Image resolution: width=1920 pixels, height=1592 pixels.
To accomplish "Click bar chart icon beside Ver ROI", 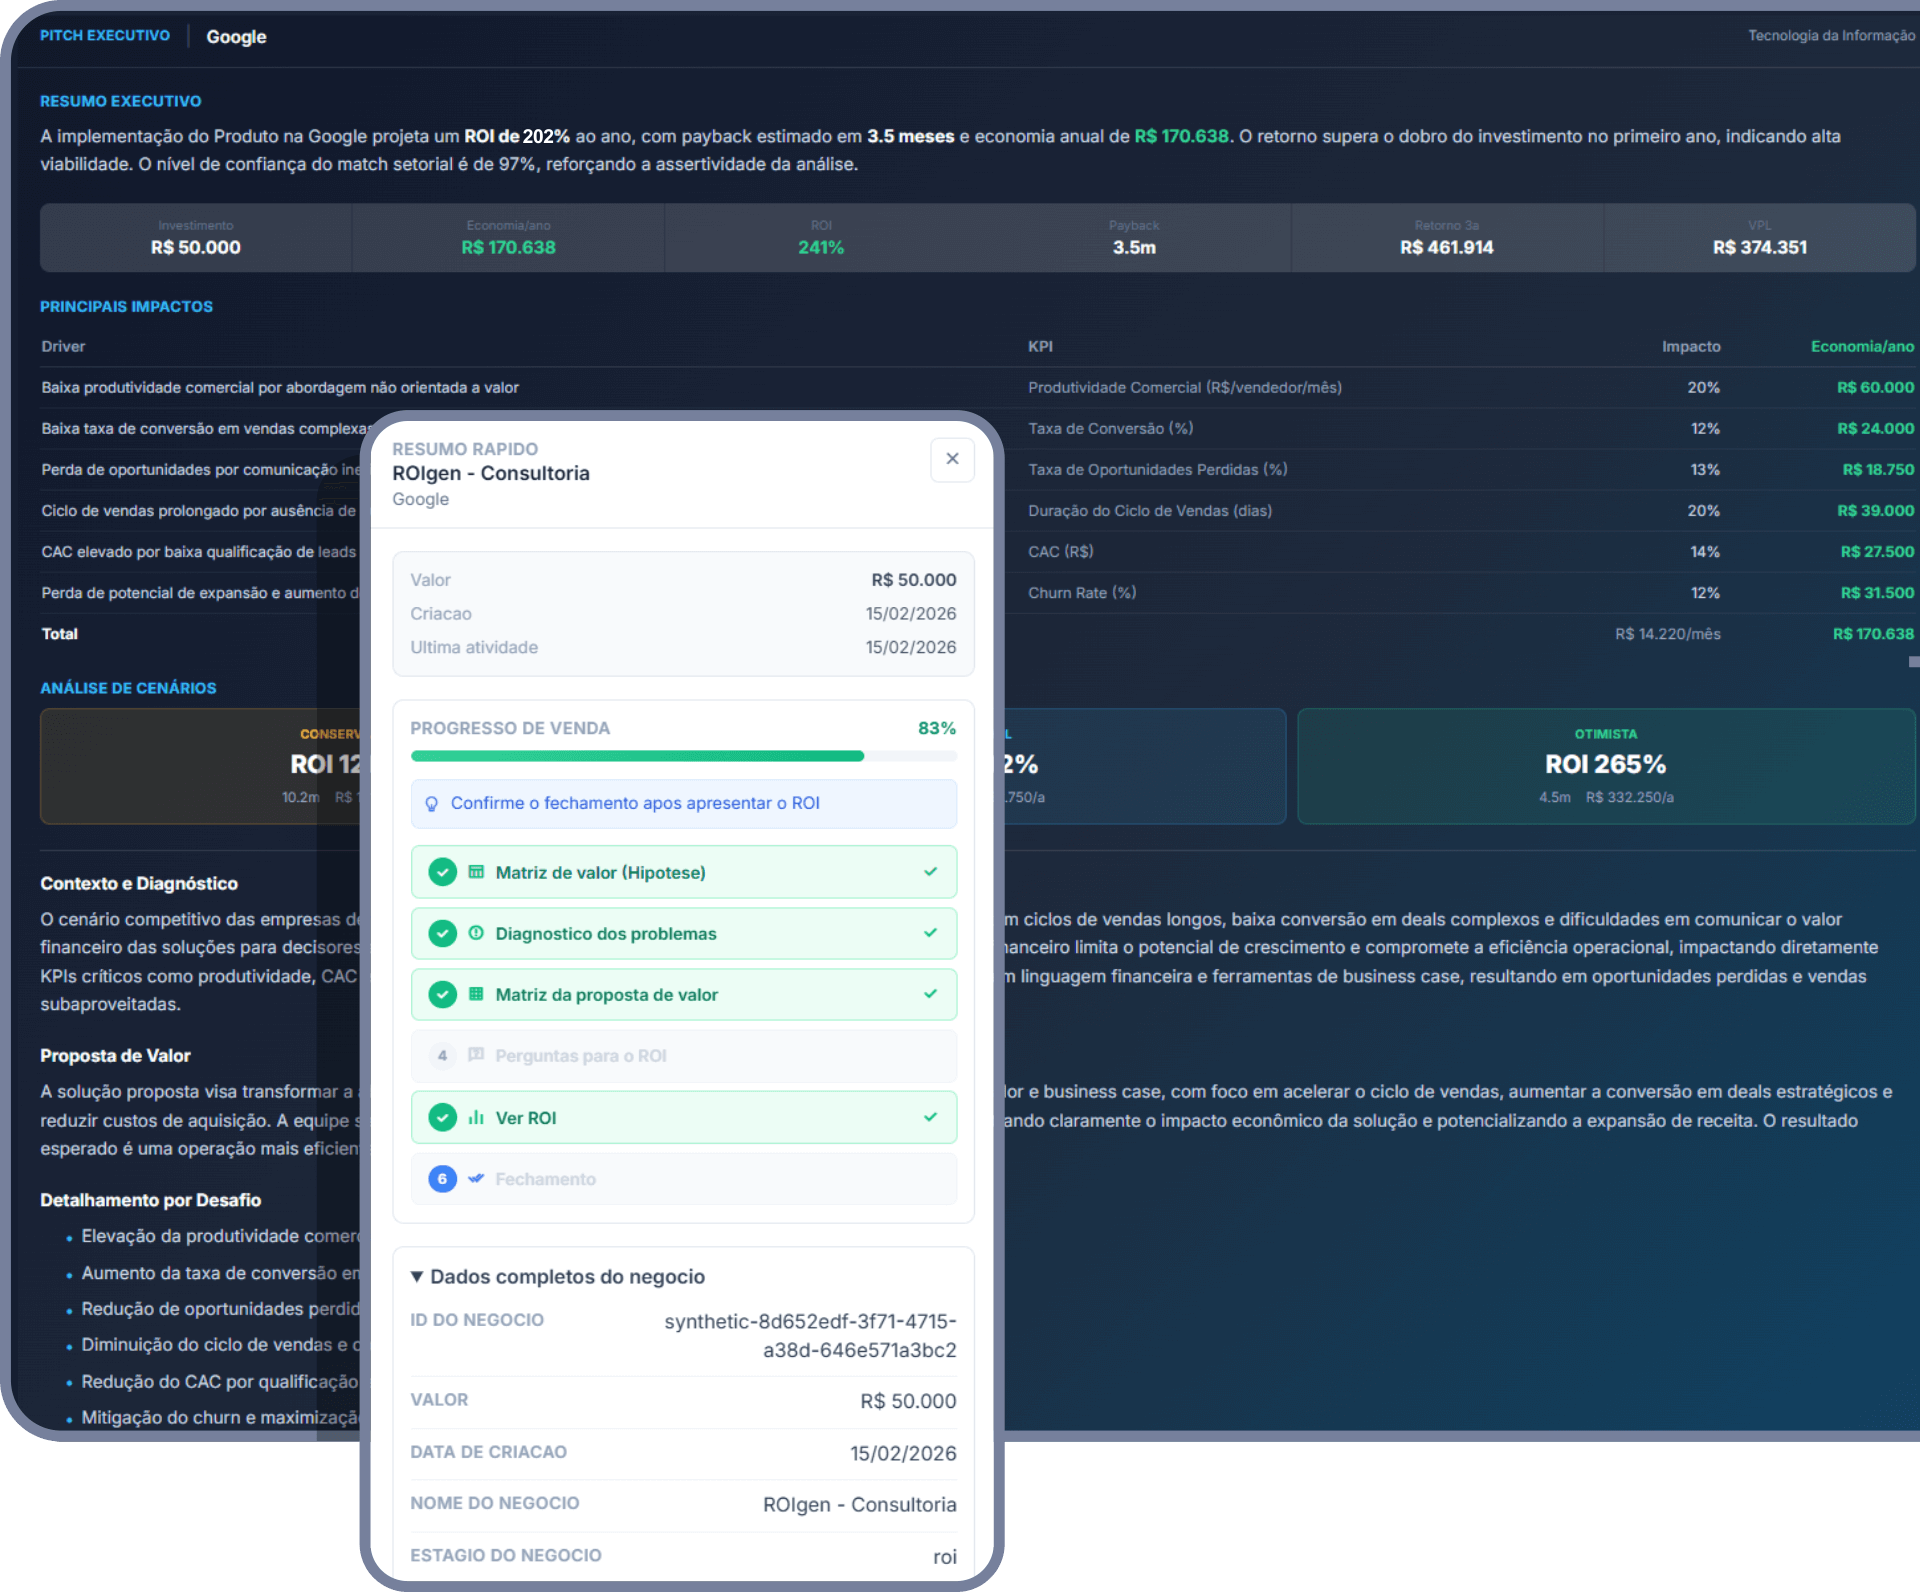I will (x=476, y=1117).
